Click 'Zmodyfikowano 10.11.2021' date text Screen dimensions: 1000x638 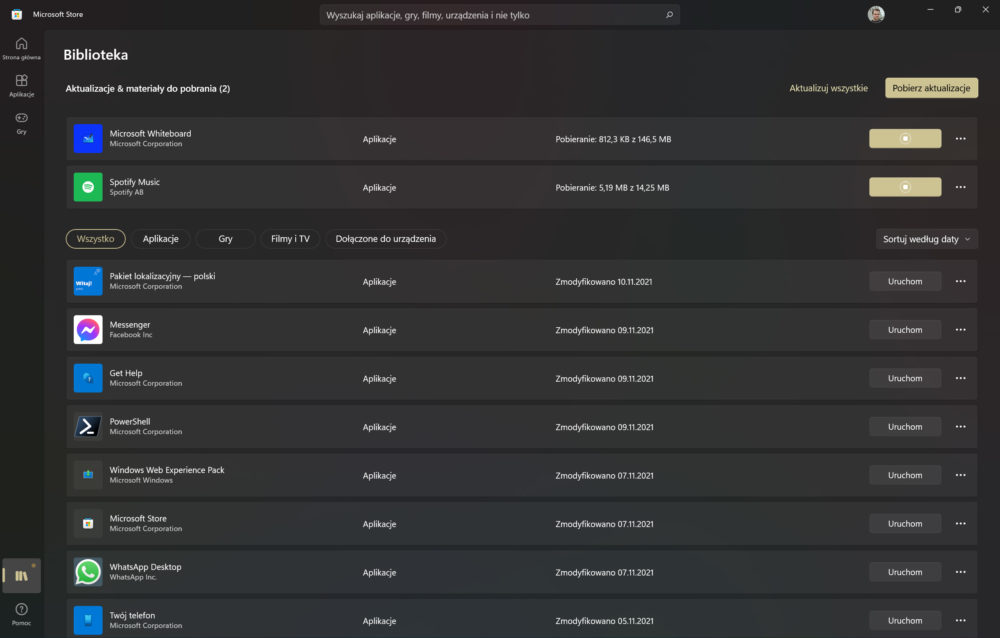(604, 281)
